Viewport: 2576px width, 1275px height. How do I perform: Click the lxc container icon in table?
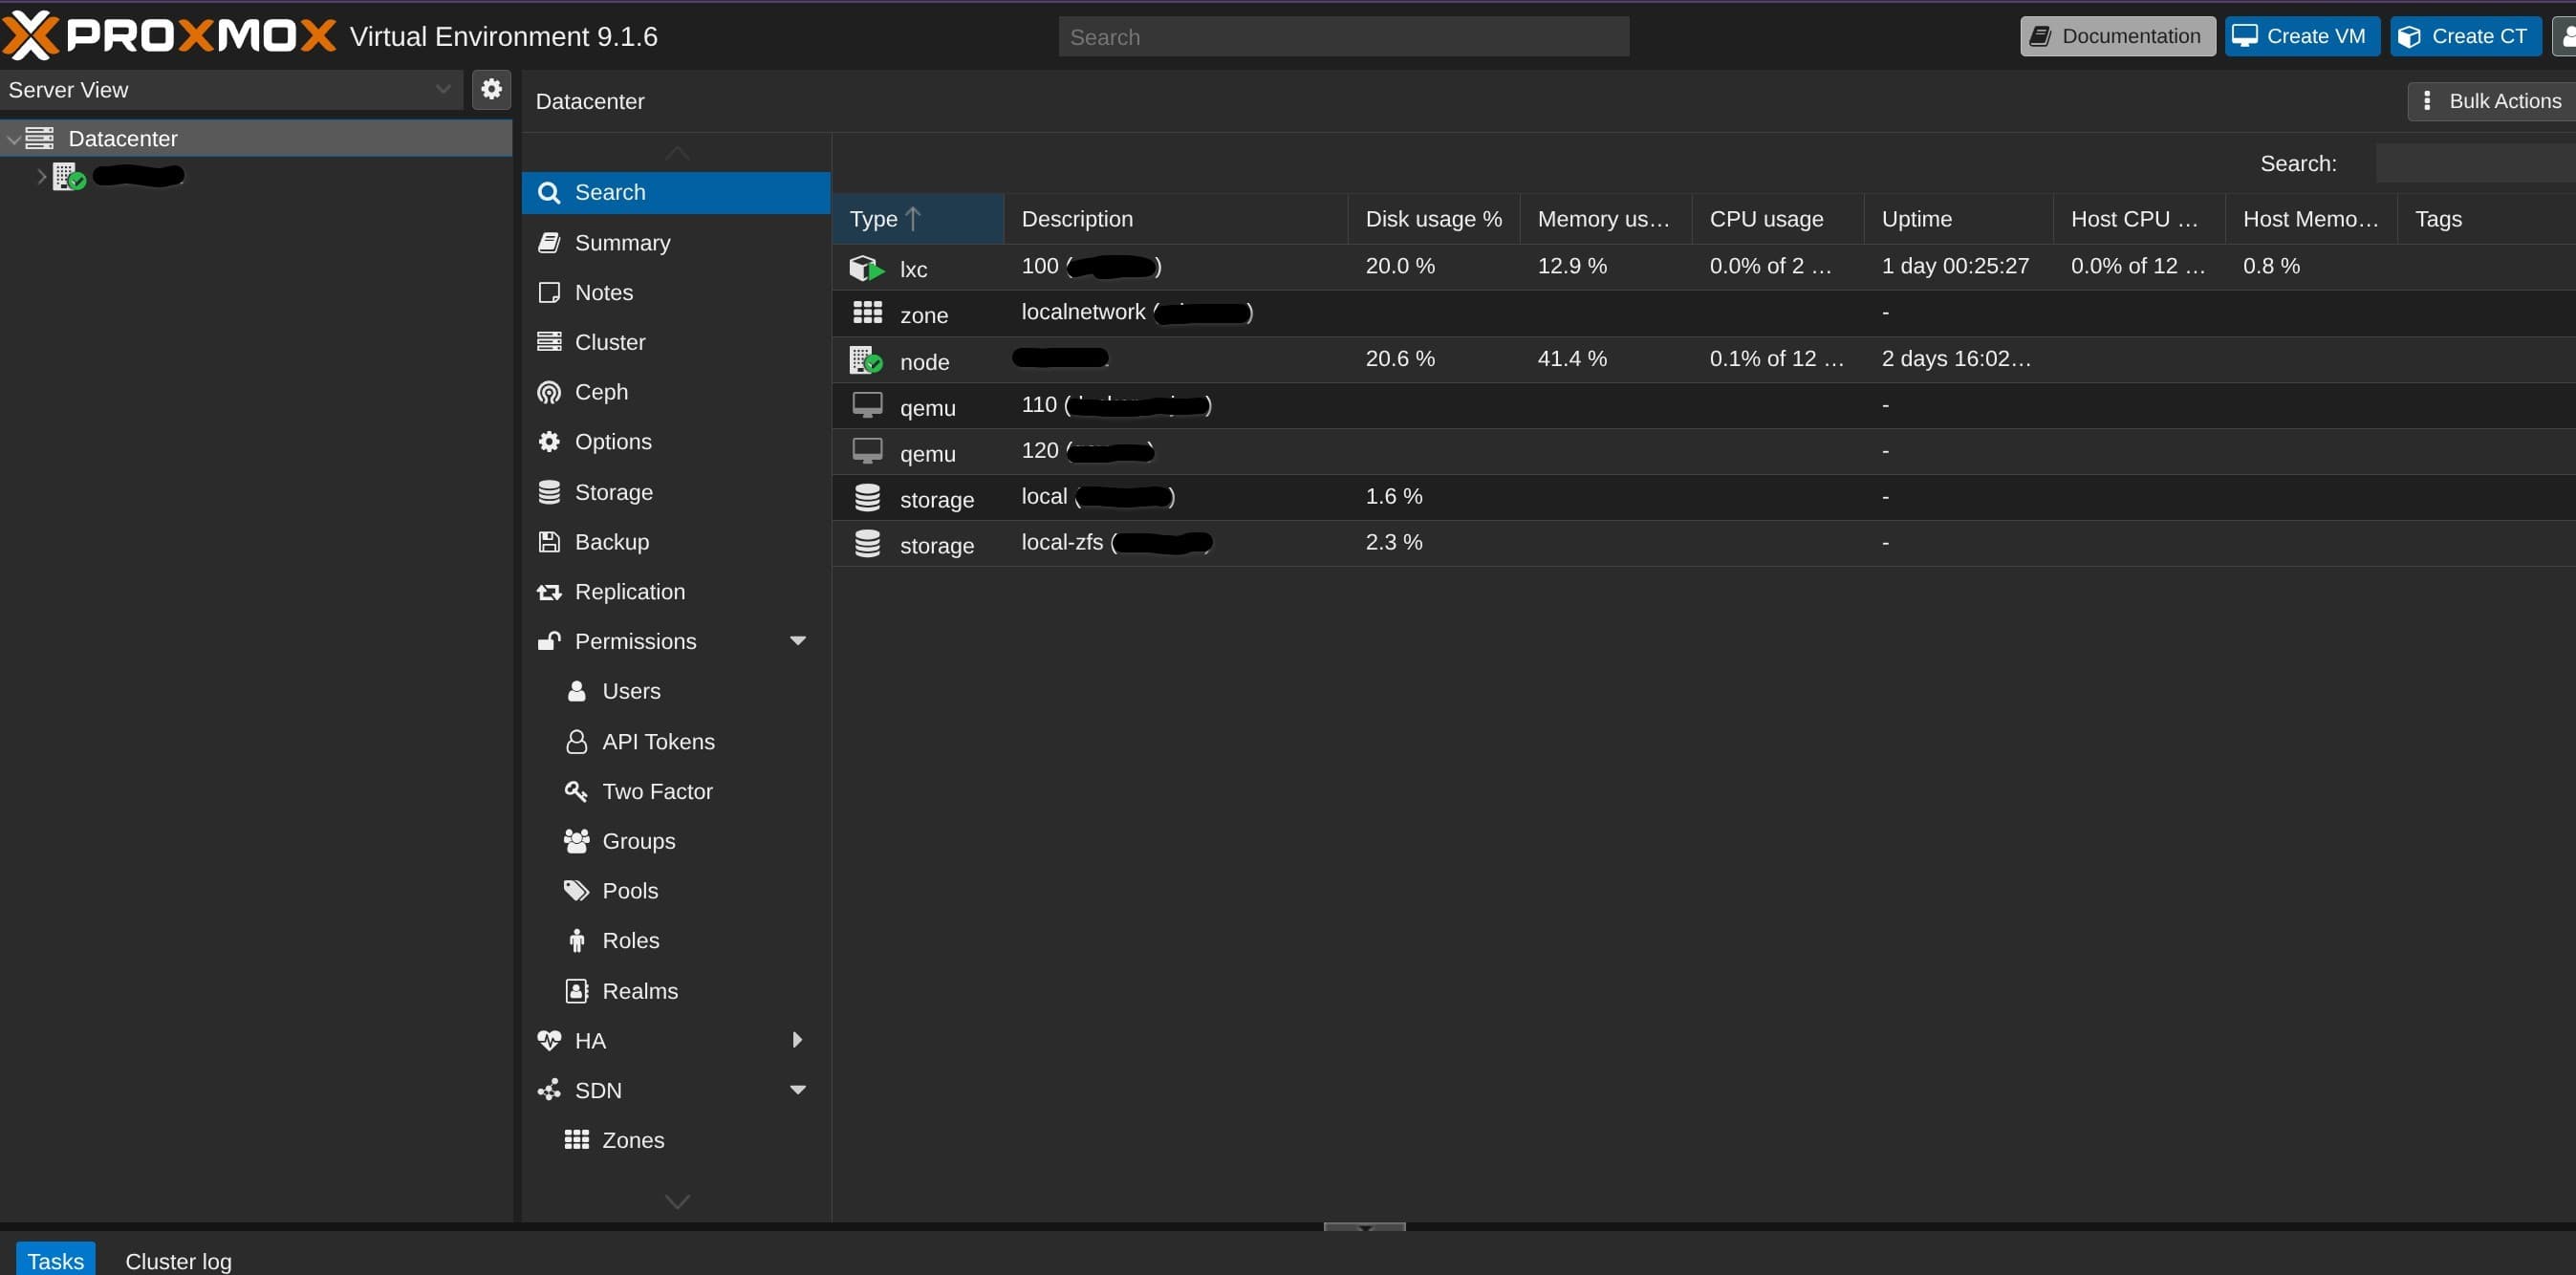866,268
